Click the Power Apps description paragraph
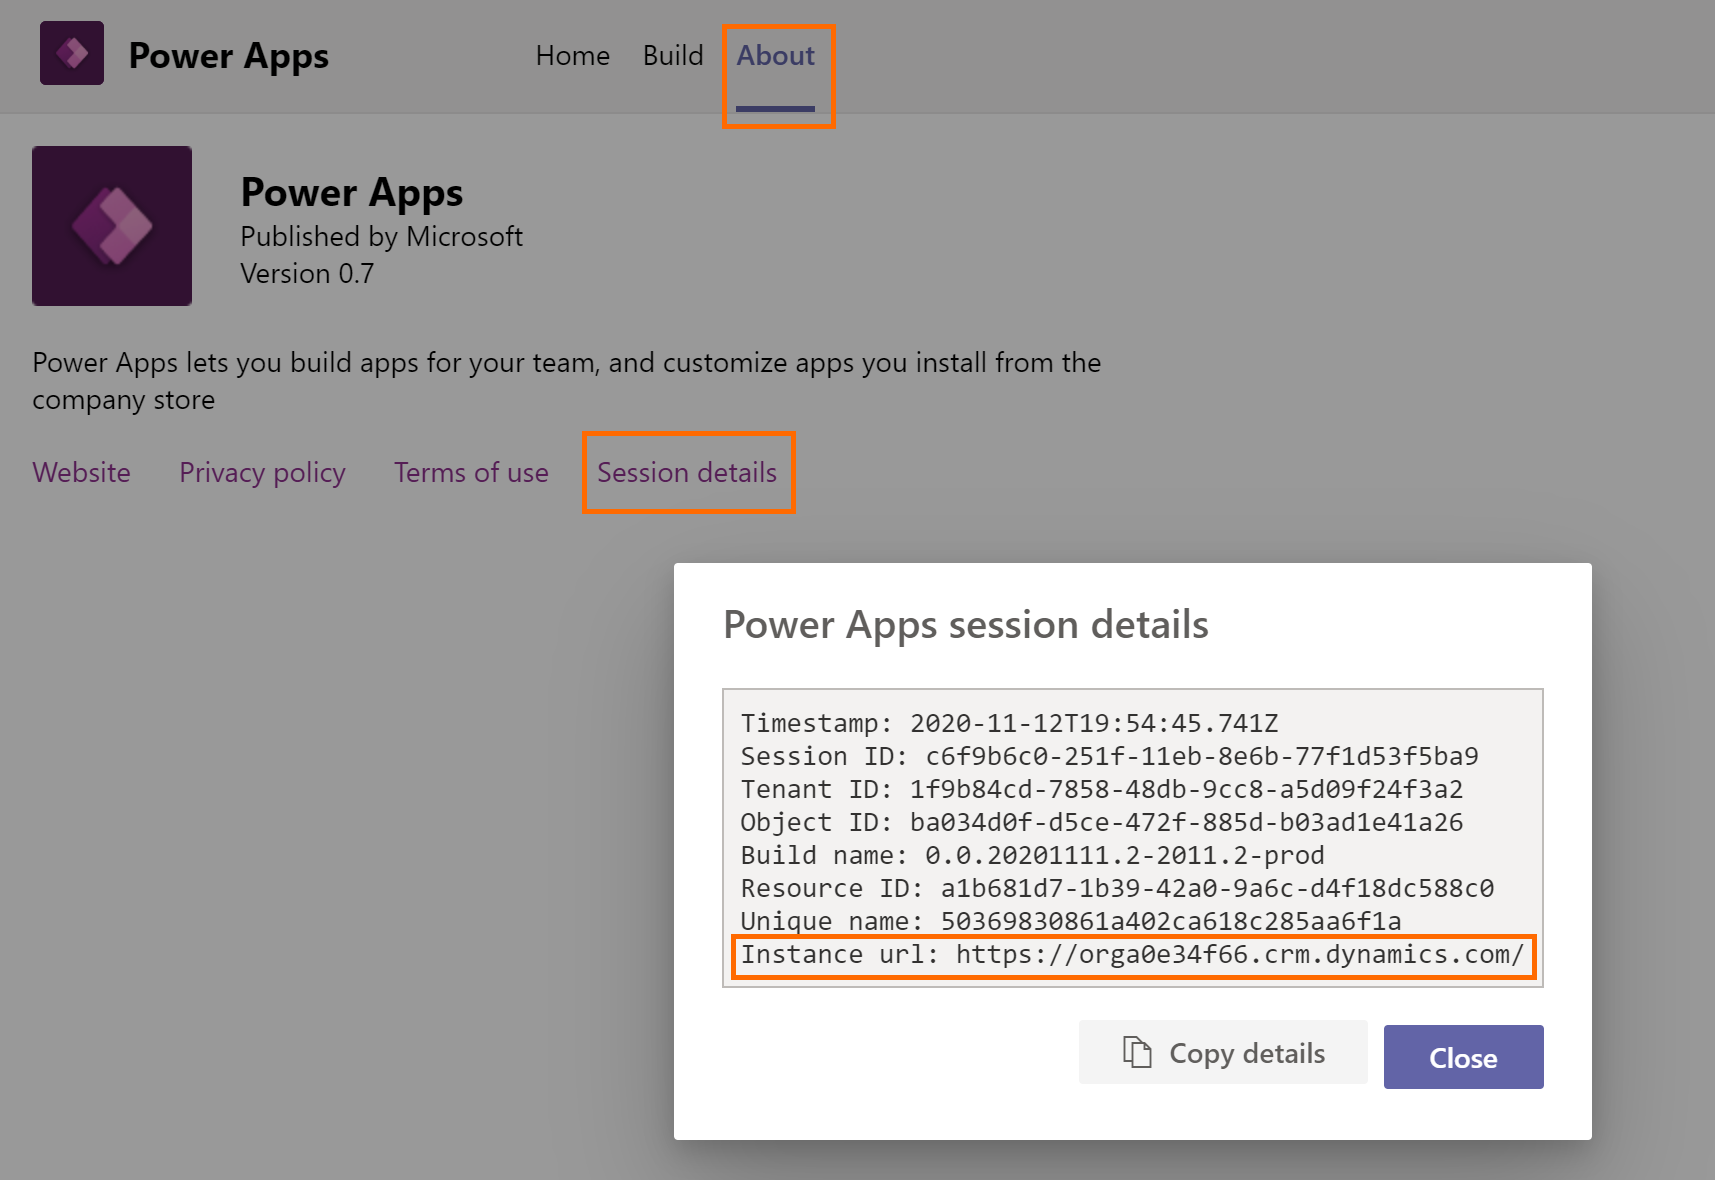1715x1180 pixels. point(566,380)
